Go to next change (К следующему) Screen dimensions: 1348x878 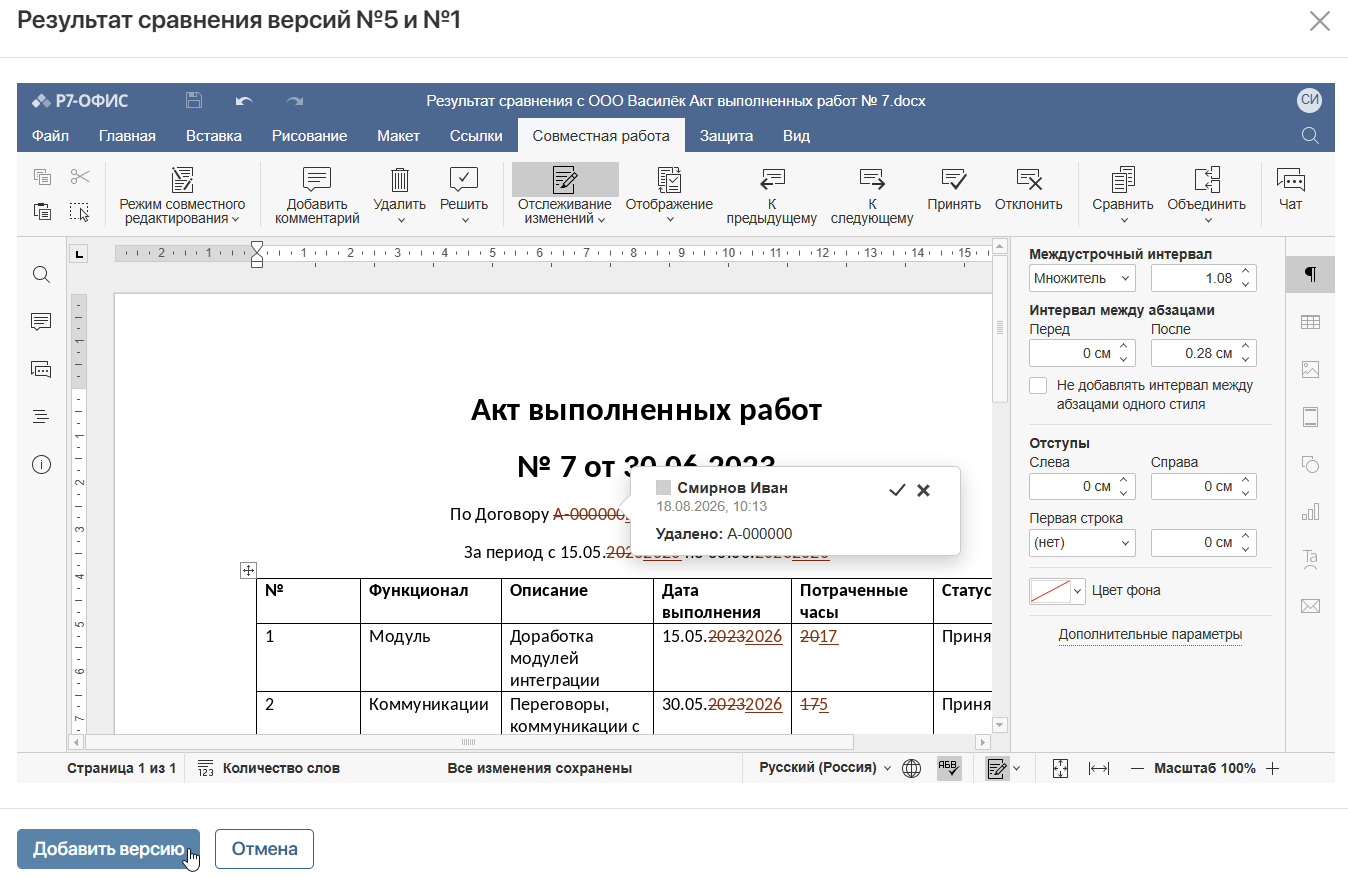tap(872, 195)
